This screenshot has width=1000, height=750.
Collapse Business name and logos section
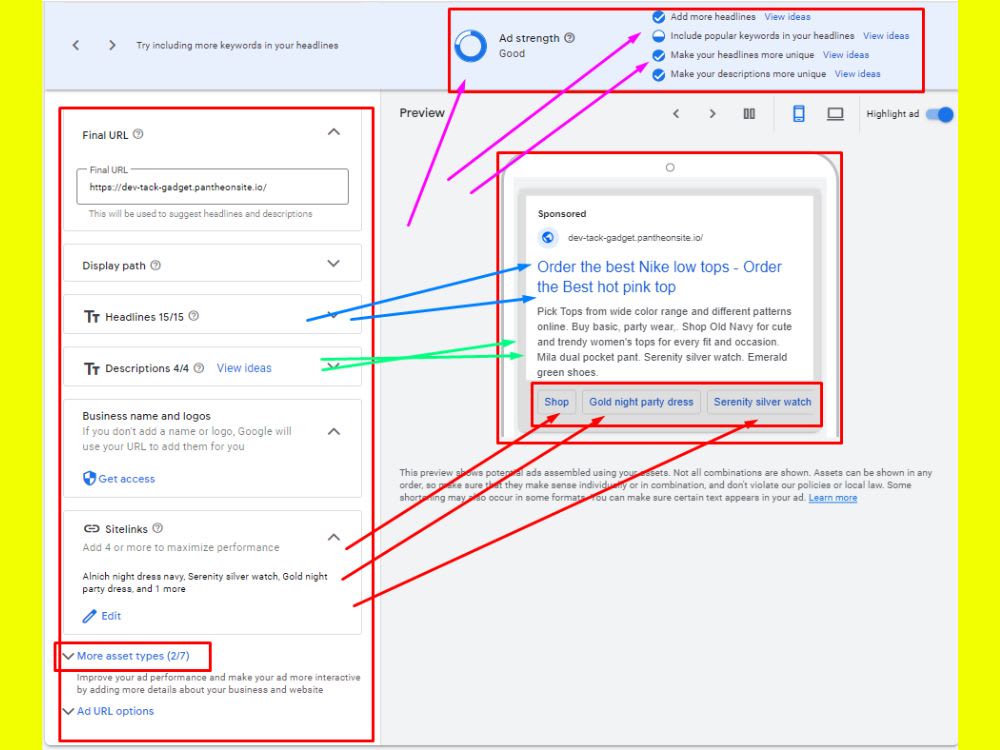[x=334, y=431]
